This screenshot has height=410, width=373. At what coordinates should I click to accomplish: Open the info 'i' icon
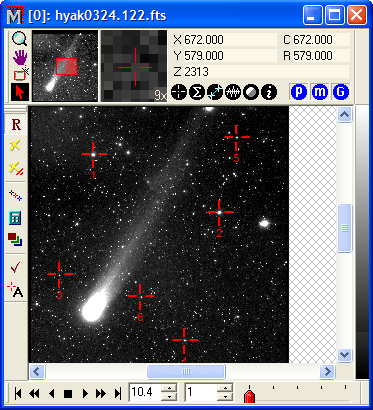click(x=269, y=92)
